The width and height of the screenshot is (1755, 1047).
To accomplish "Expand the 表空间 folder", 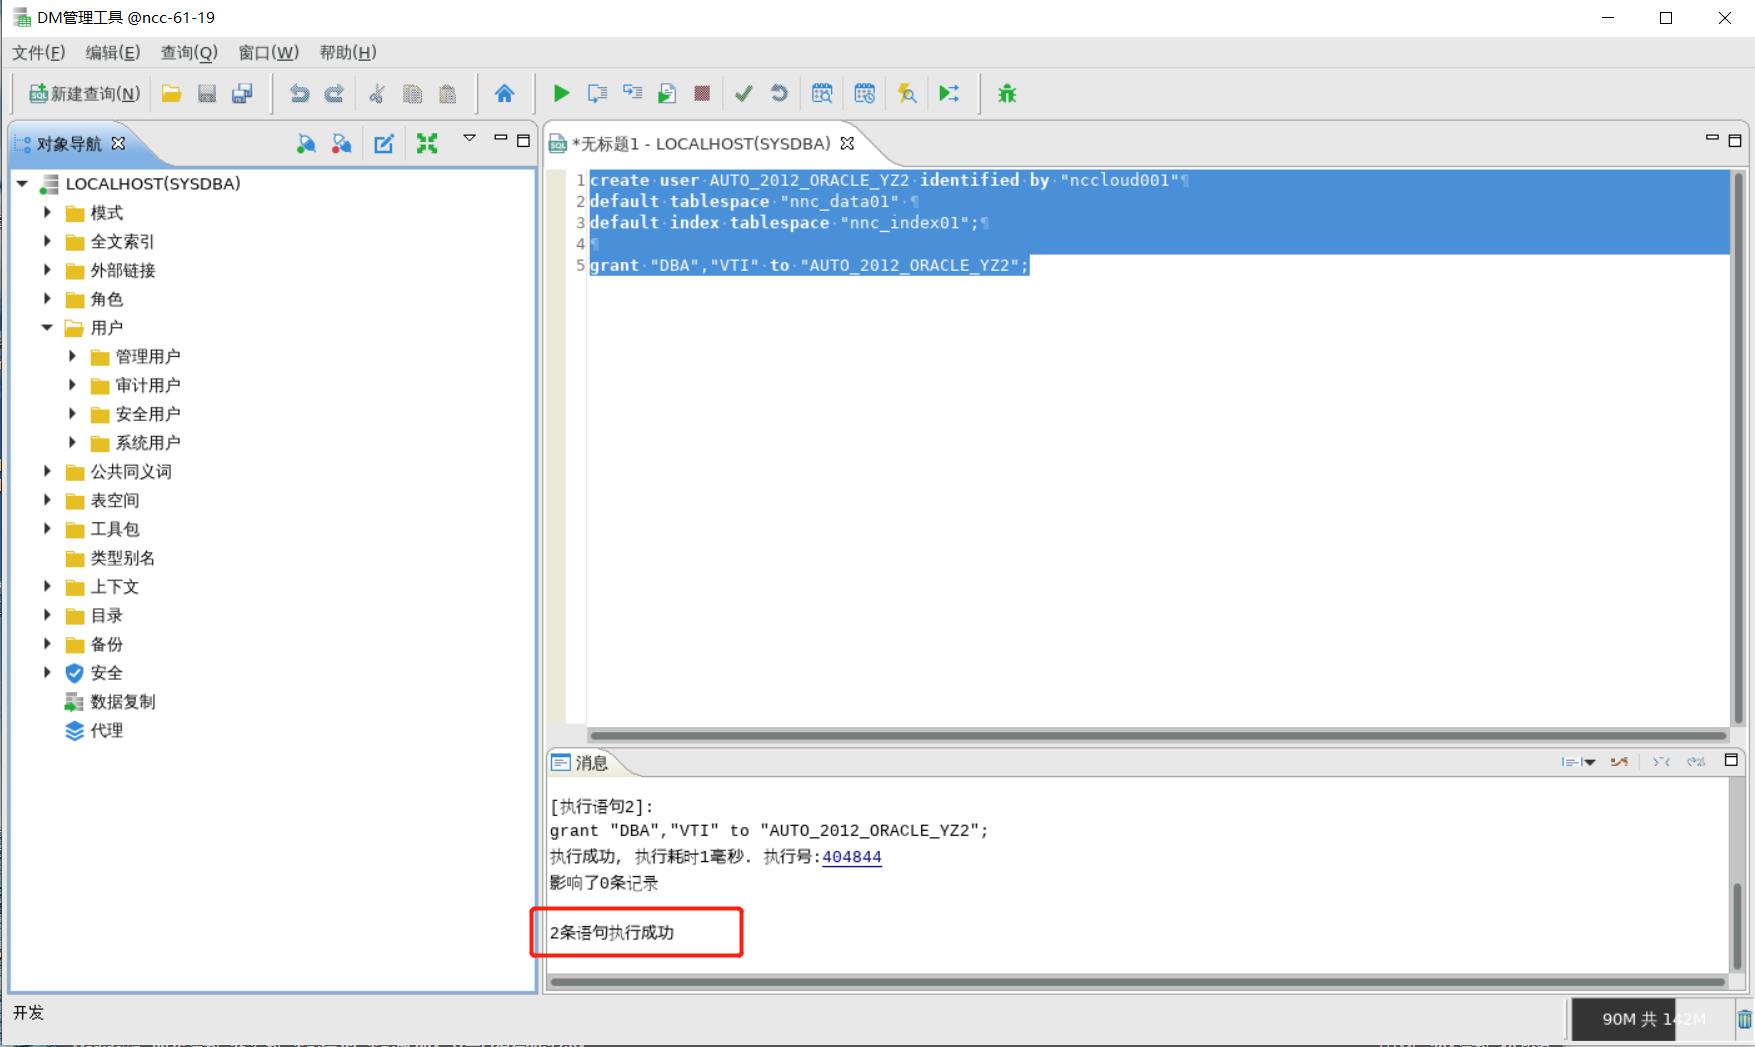I will pos(47,500).
